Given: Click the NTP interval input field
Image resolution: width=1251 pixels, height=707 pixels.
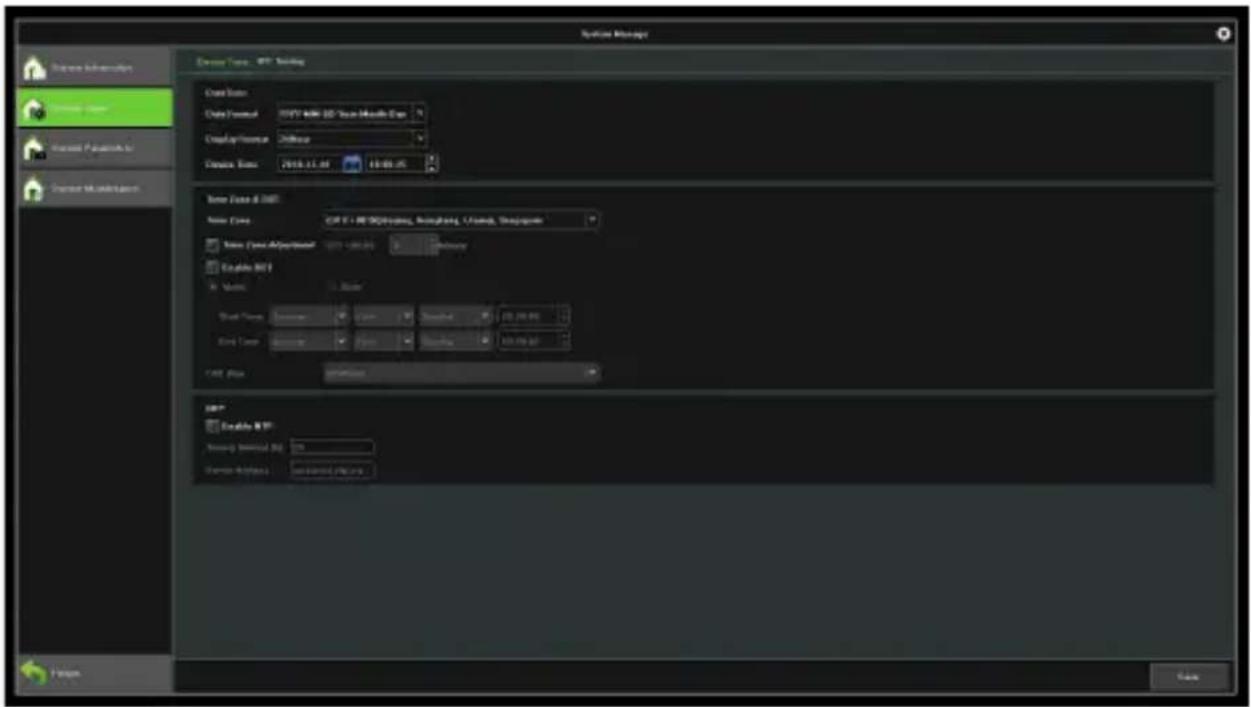Looking at the screenshot, I should click(x=332, y=448).
